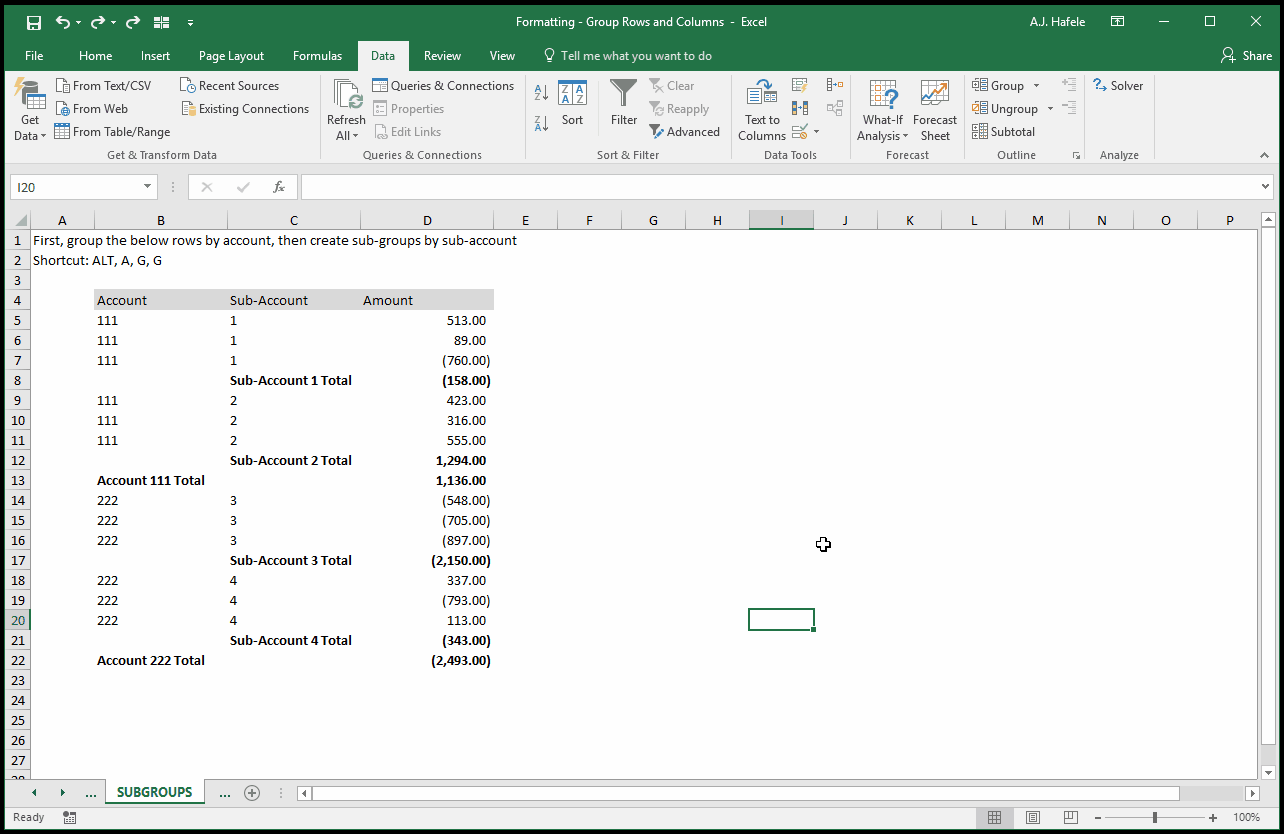Insert Subtotal

[1003, 132]
